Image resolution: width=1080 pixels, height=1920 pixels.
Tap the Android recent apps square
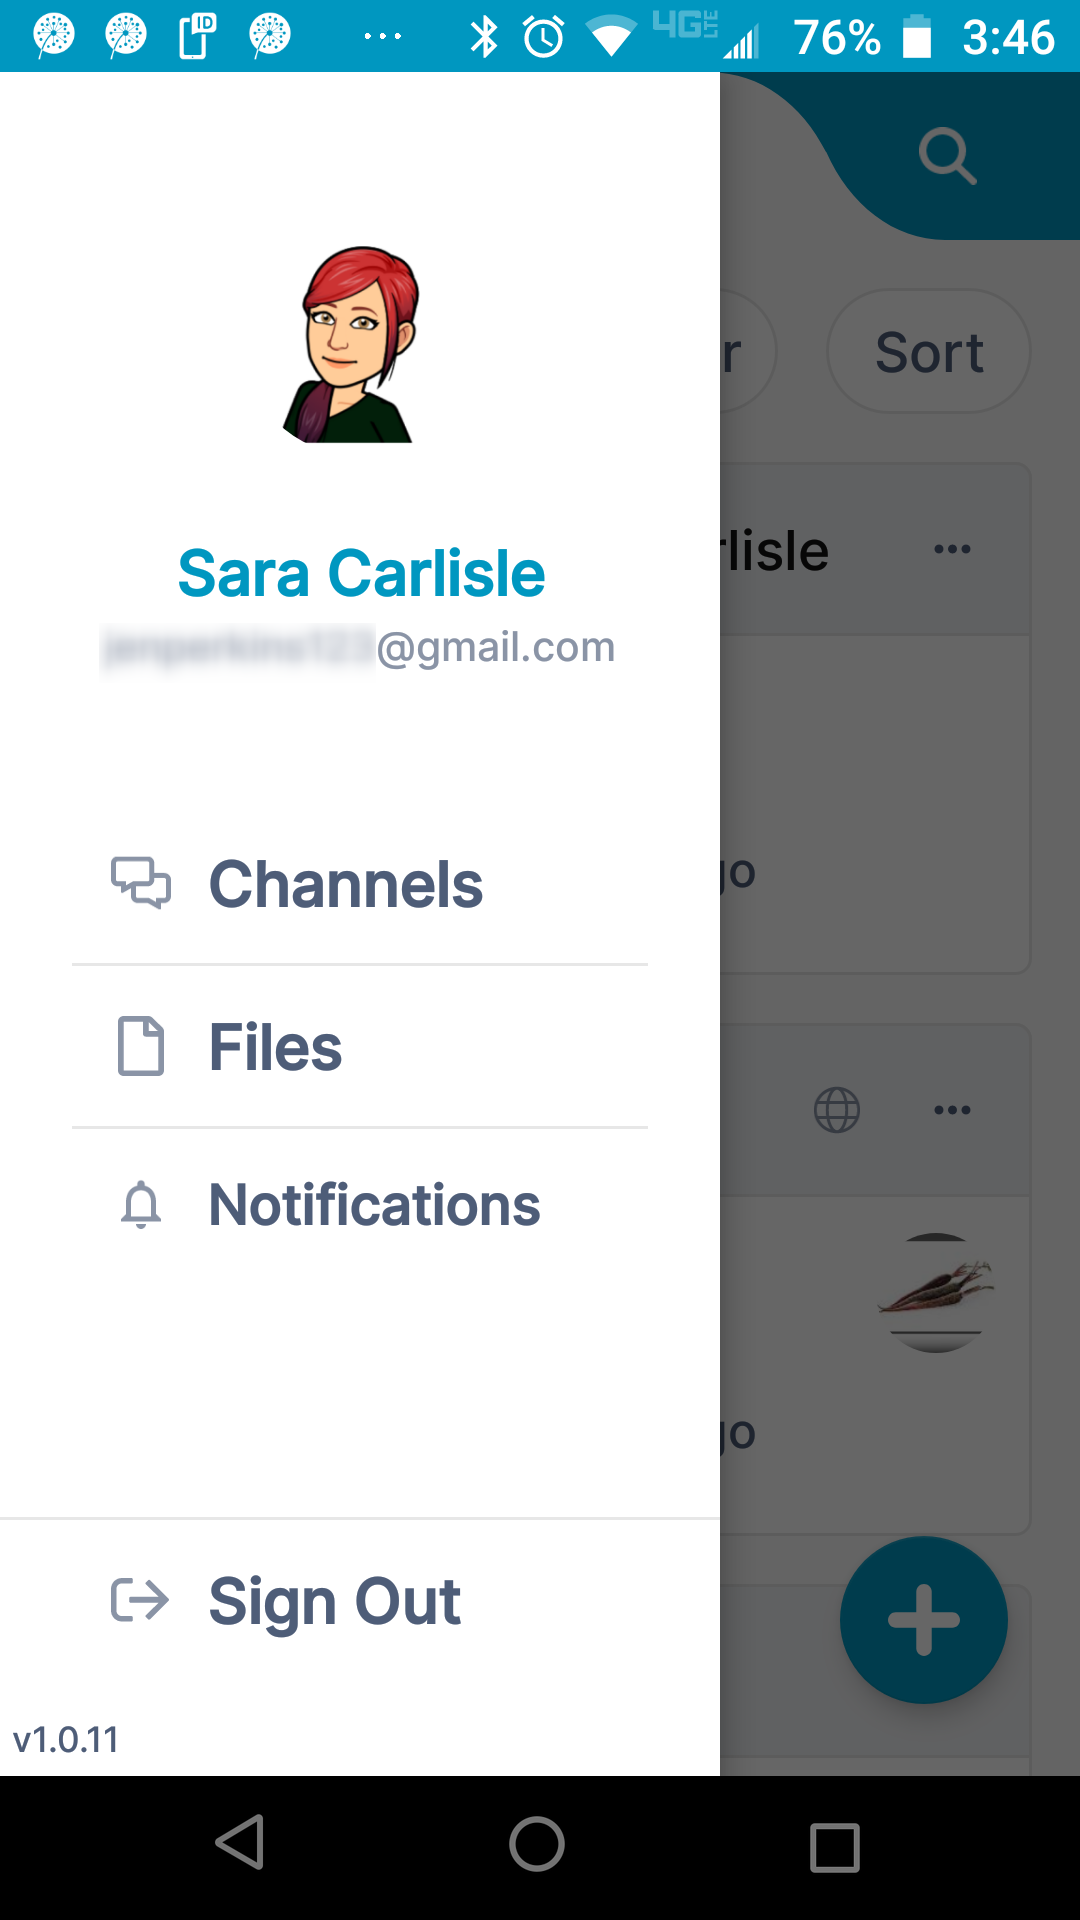tap(835, 1847)
